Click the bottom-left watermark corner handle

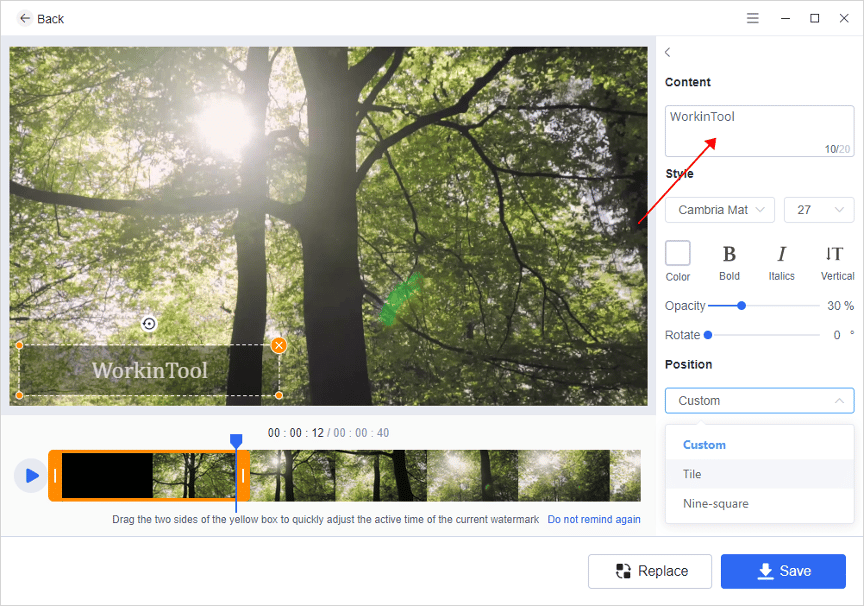19,395
